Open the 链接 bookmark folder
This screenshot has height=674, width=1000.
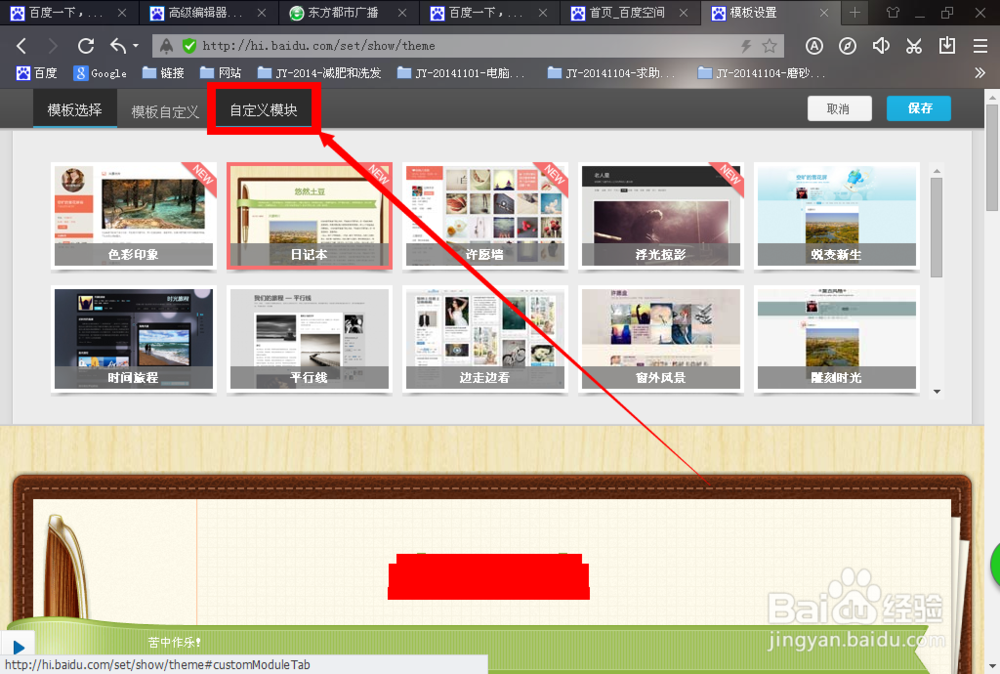(163, 73)
